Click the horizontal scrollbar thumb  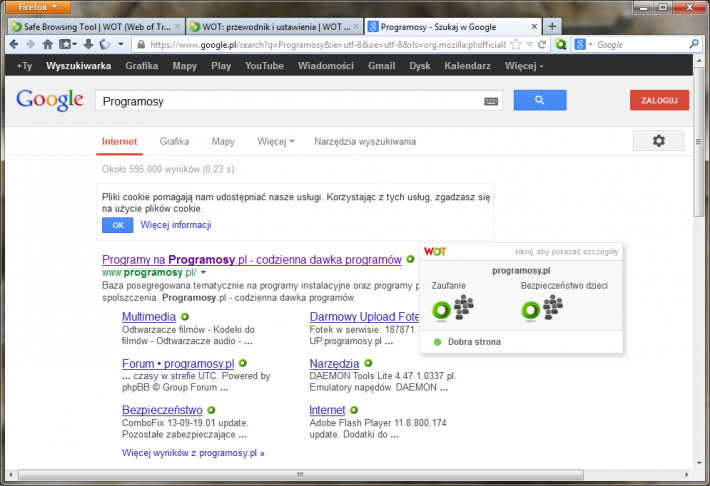pos(301,475)
